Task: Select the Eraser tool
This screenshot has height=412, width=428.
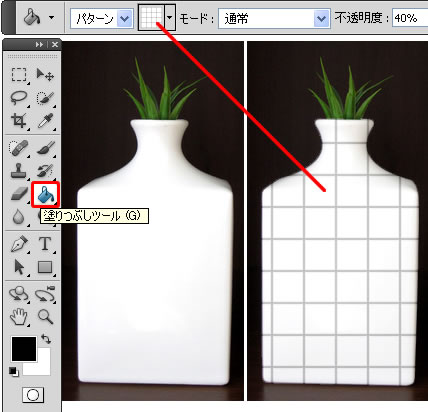Action: (x=19, y=194)
